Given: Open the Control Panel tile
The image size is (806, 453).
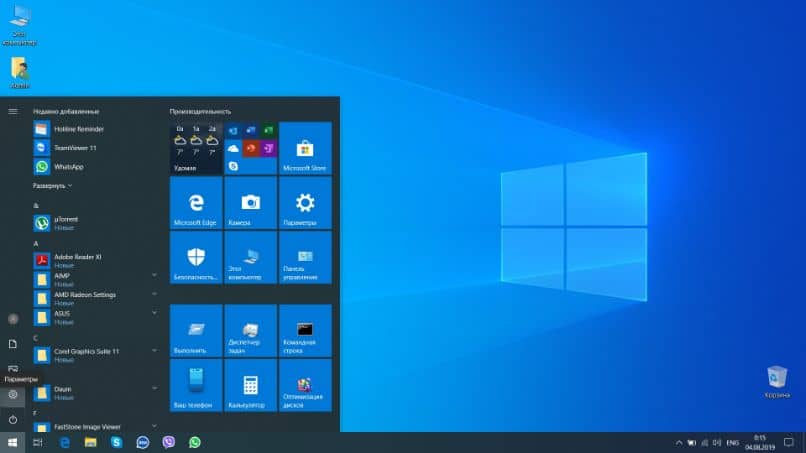Looking at the screenshot, I should point(305,258).
